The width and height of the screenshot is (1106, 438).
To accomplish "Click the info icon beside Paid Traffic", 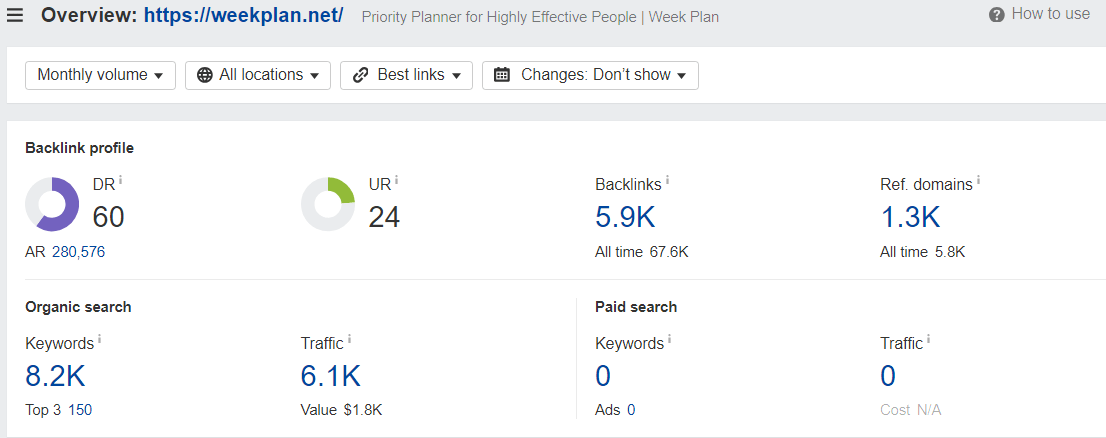I will tap(928, 340).
